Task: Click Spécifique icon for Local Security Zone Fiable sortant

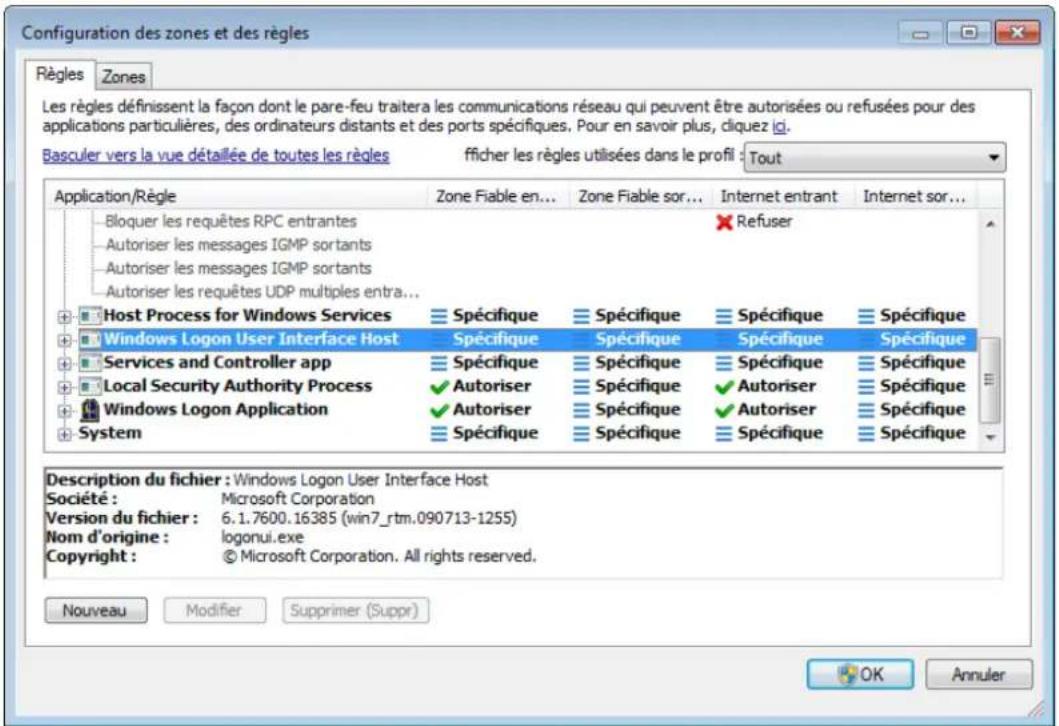Action: [581, 387]
